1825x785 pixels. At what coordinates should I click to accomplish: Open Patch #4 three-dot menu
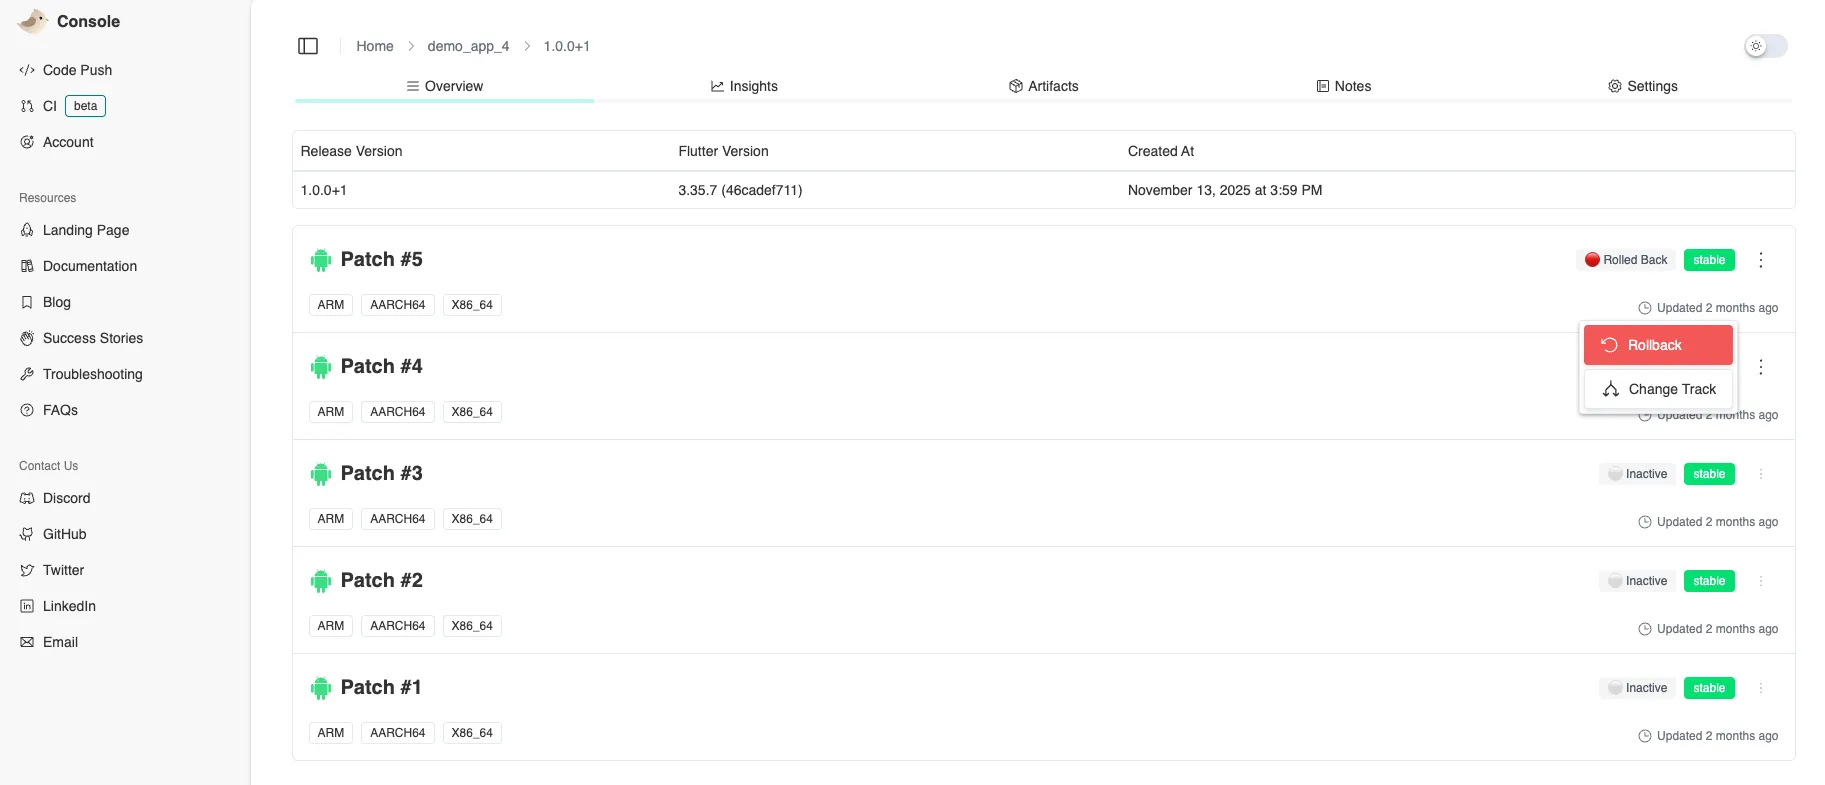[1761, 367]
